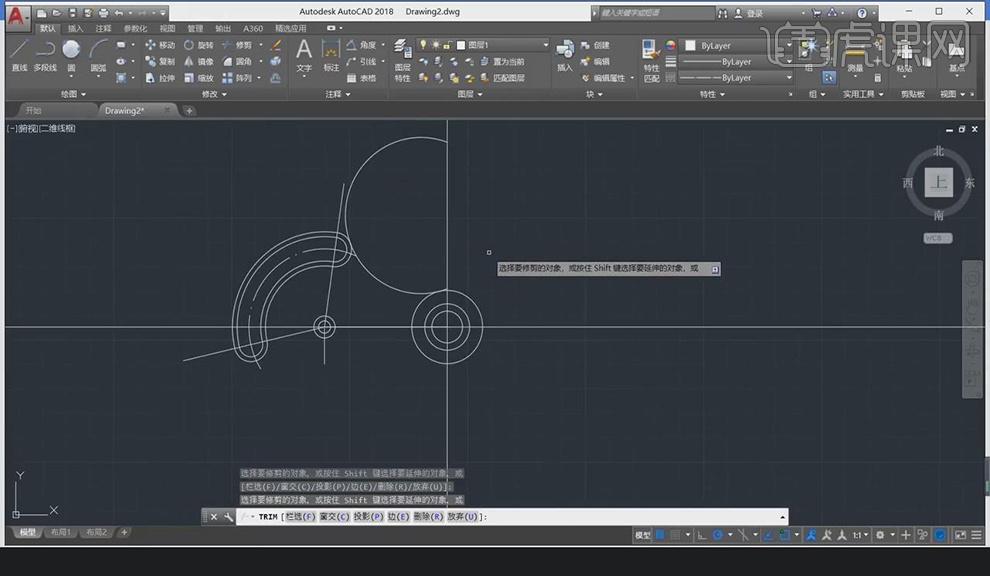This screenshot has width=990, height=576.
Task: Select the Line (直线) drawing tool
Action: (x=20, y=54)
